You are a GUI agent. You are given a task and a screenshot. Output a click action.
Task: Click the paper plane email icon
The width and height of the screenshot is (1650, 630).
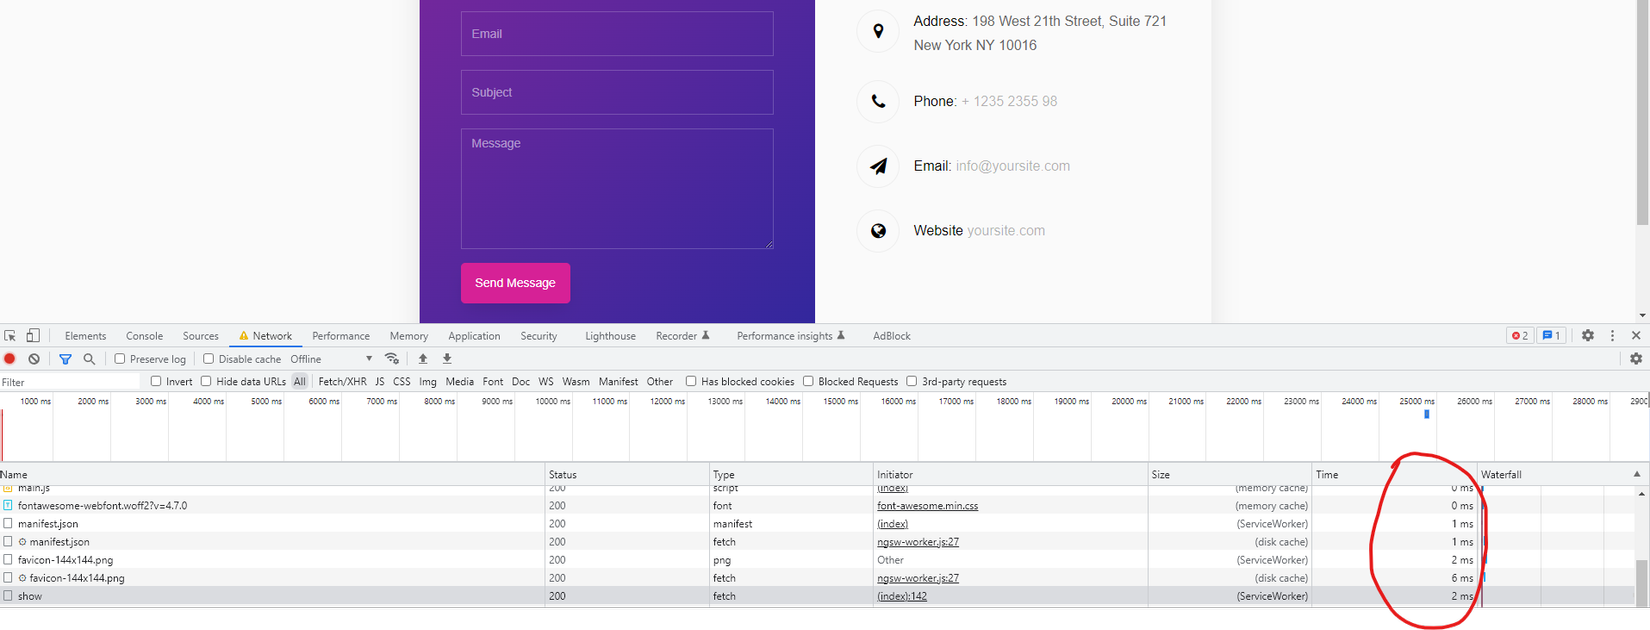pyautogui.click(x=878, y=166)
